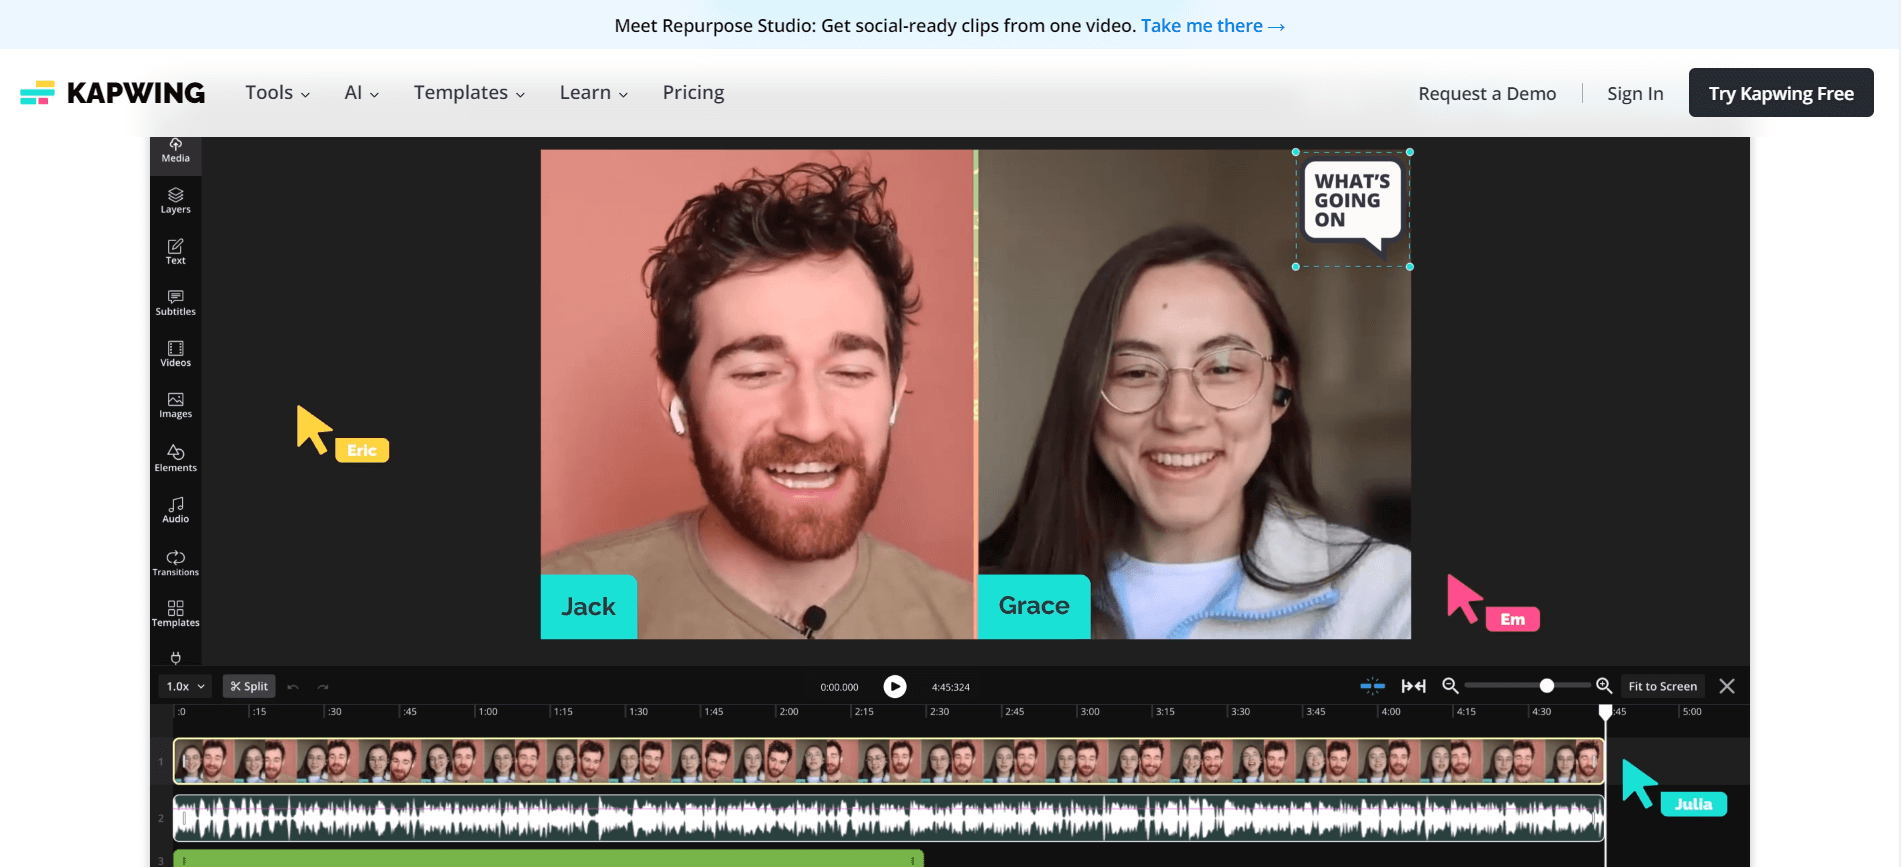This screenshot has width=1901, height=867.
Task: Click the zoom in magnifier icon
Action: pos(1604,686)
